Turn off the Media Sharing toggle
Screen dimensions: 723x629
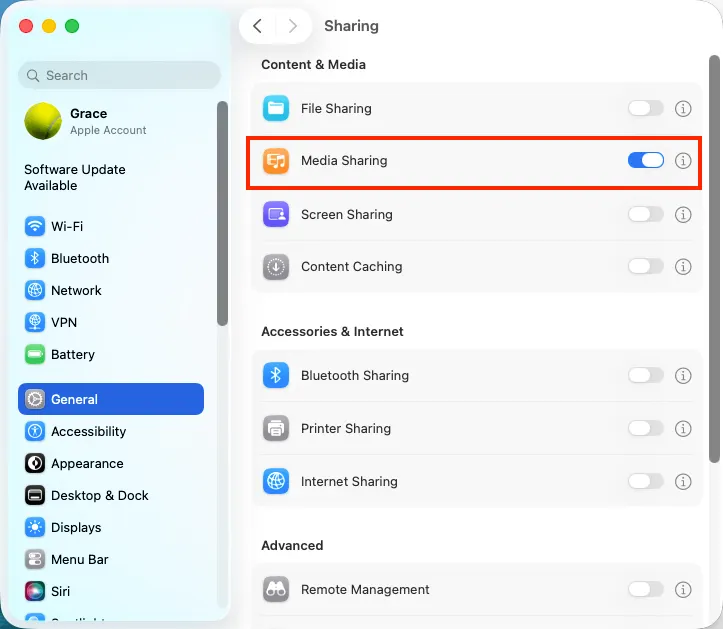(x=646, y=160)
